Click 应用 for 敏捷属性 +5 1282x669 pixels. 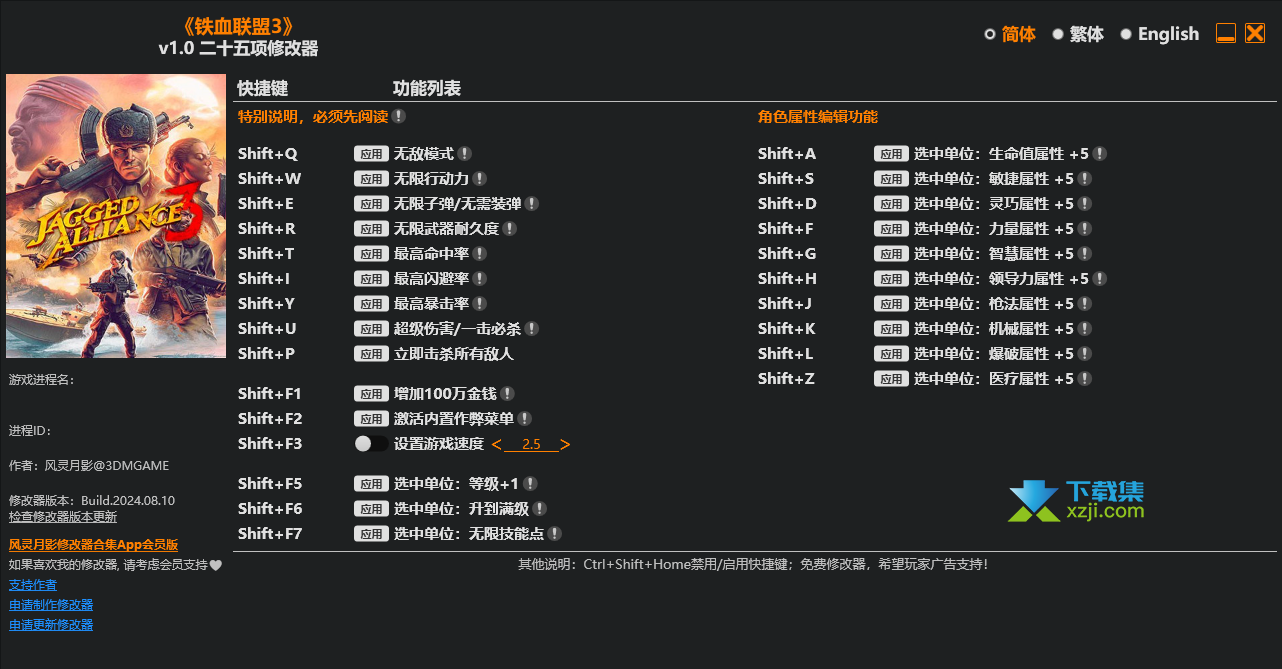pos(892,179)
